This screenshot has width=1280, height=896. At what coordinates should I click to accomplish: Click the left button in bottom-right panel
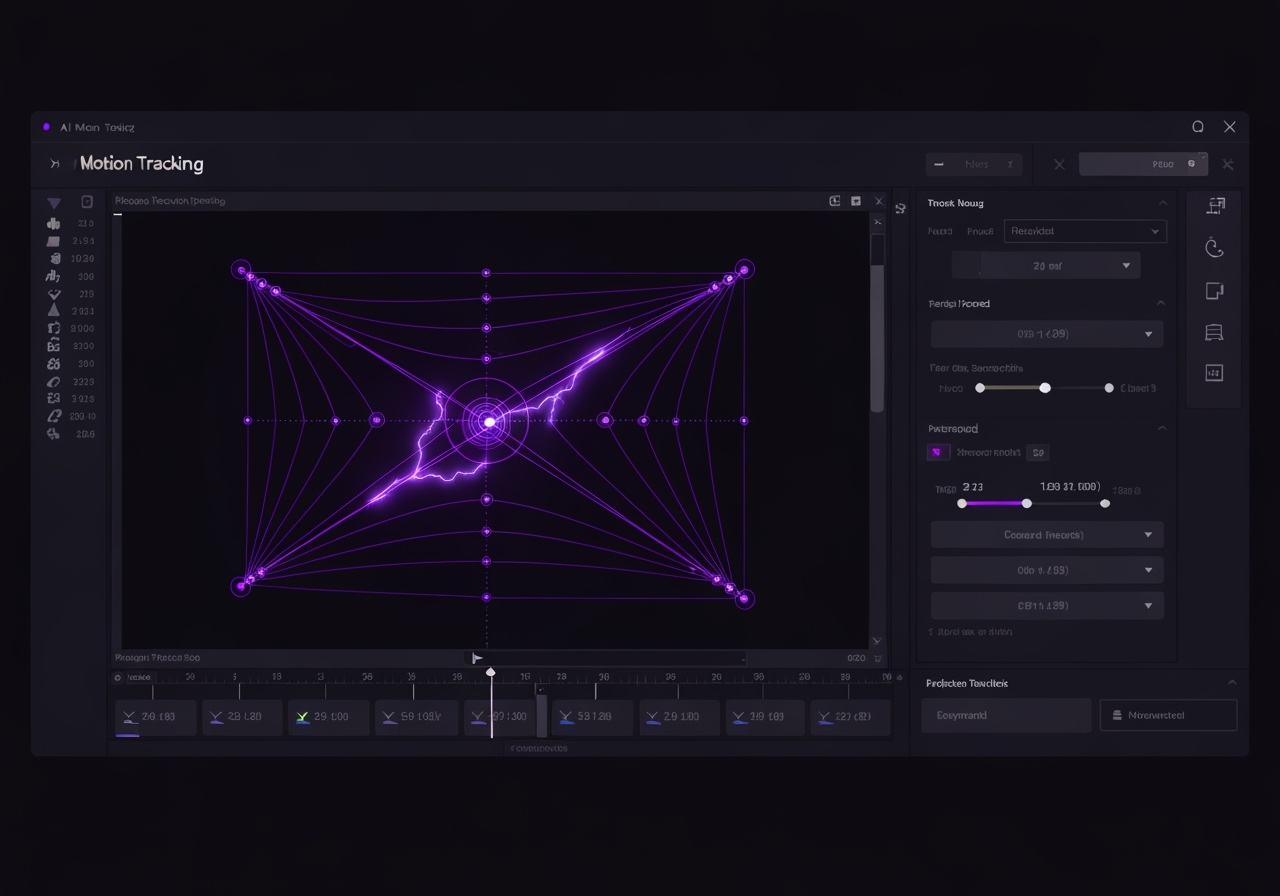[1005, 716]
